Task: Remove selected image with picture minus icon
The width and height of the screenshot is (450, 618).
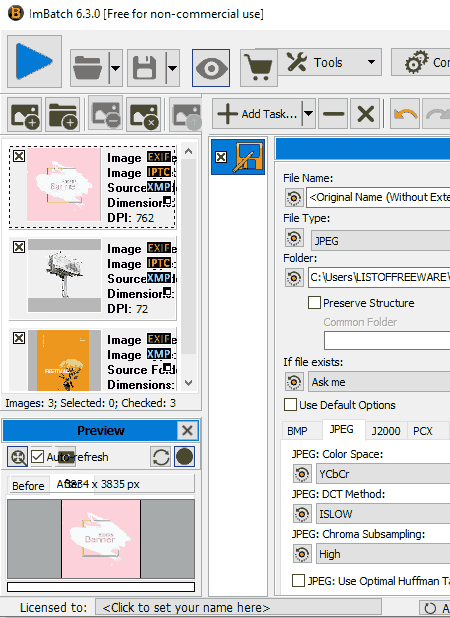Action: click(105, 115)
